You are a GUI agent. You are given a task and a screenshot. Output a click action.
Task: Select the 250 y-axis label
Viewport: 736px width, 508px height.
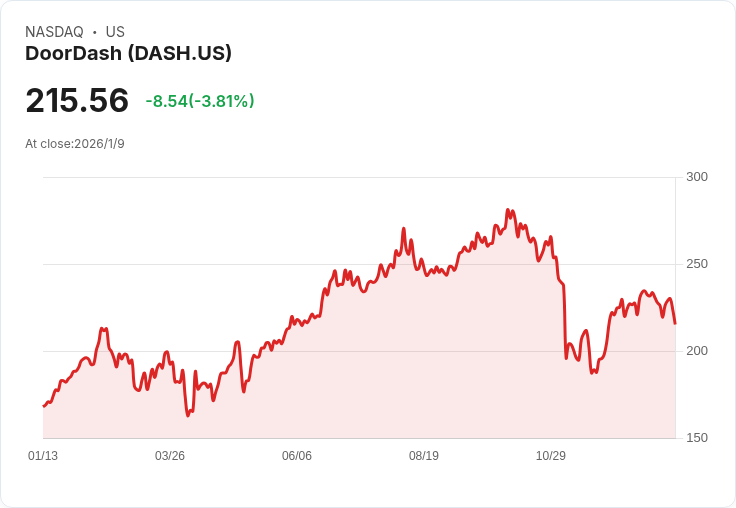697,264
